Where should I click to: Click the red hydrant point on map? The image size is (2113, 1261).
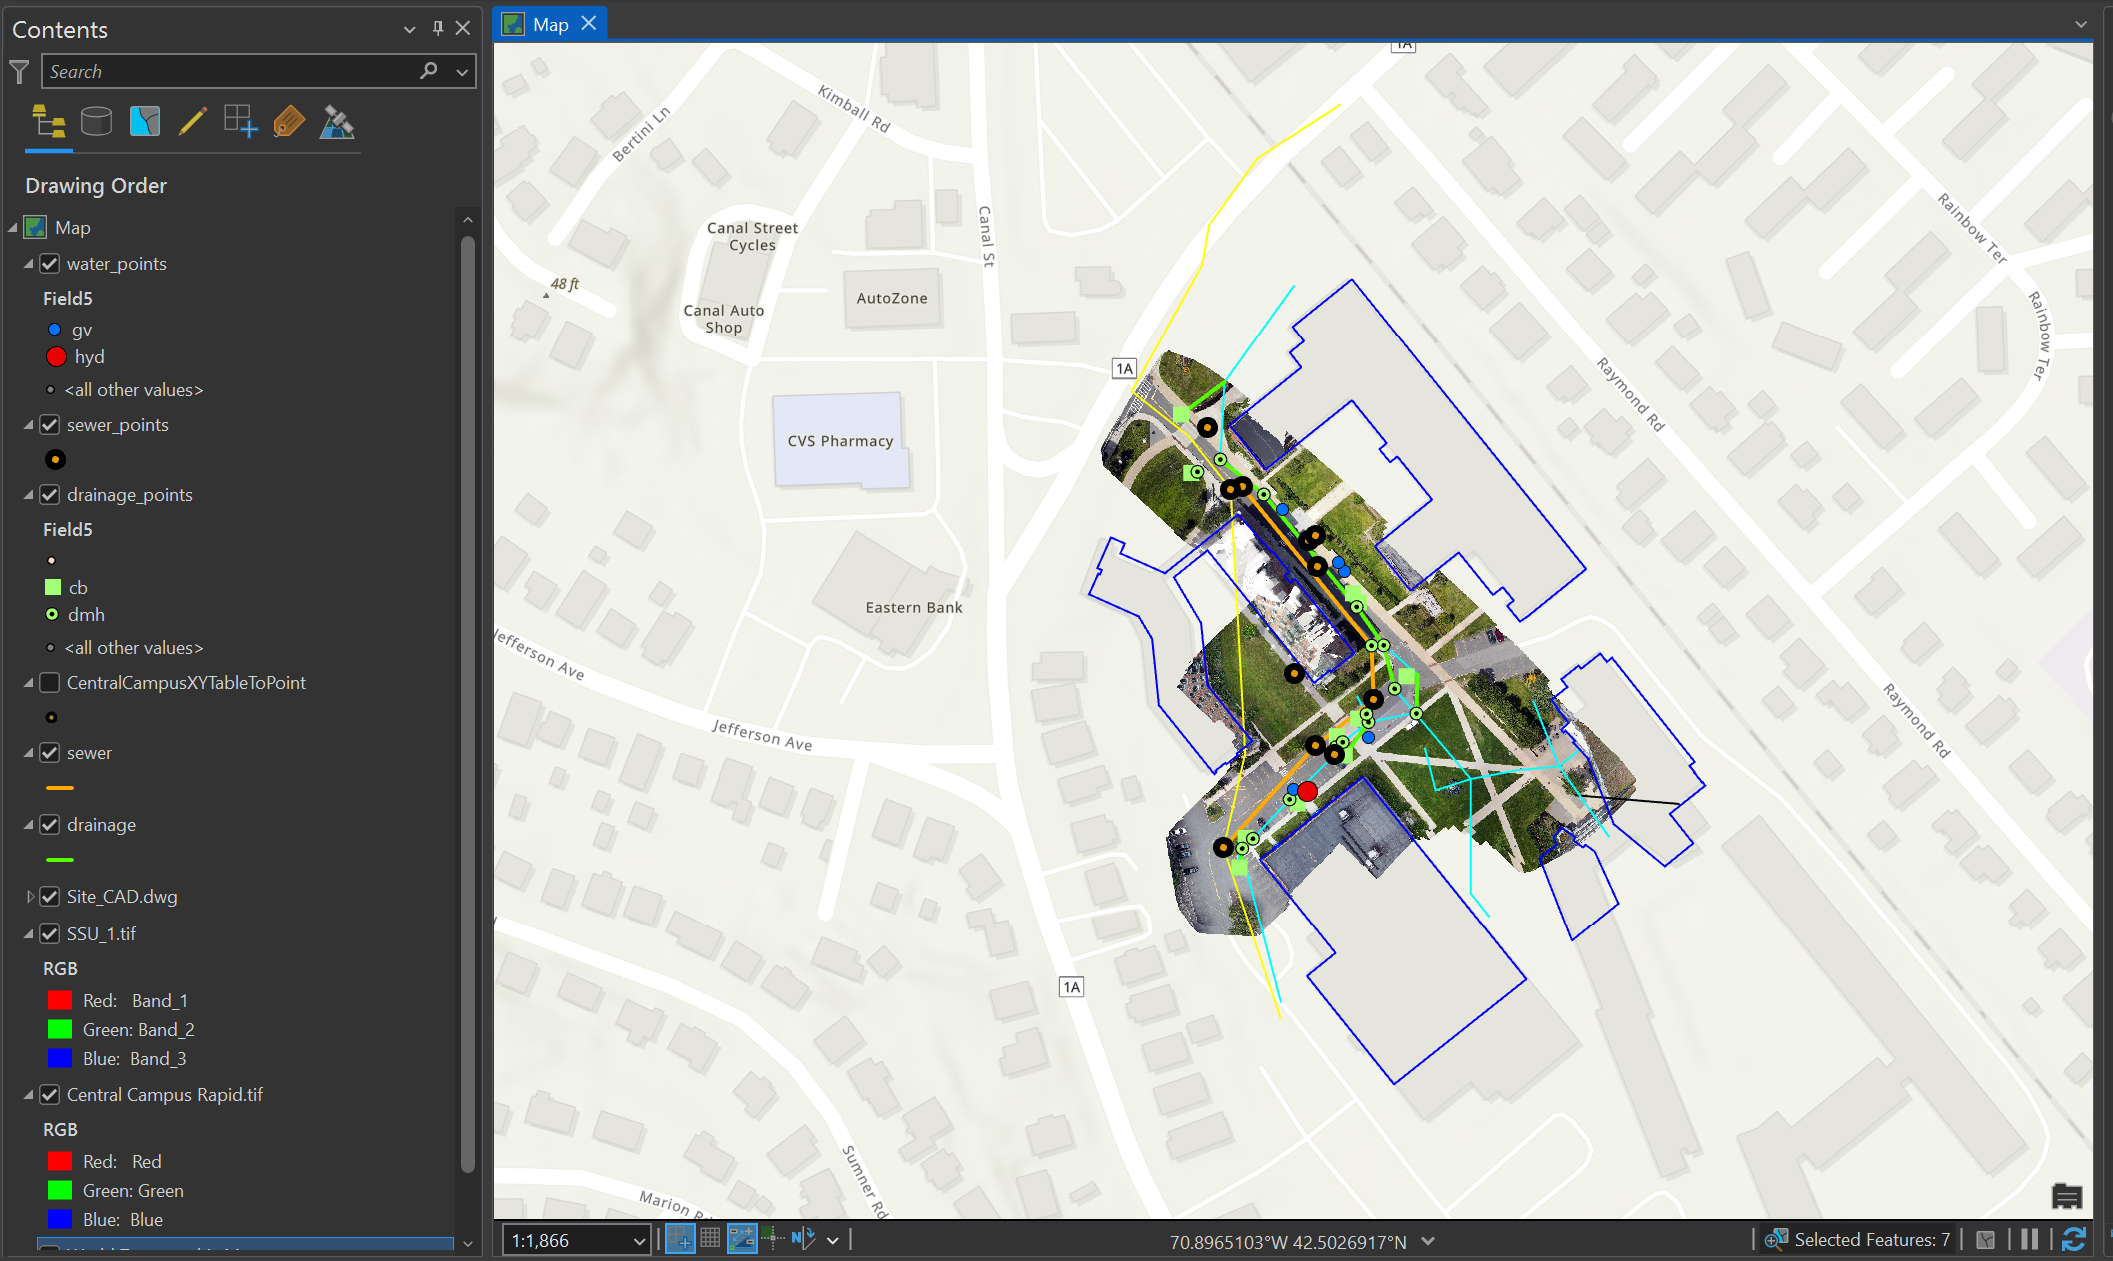pos(1307,791)
